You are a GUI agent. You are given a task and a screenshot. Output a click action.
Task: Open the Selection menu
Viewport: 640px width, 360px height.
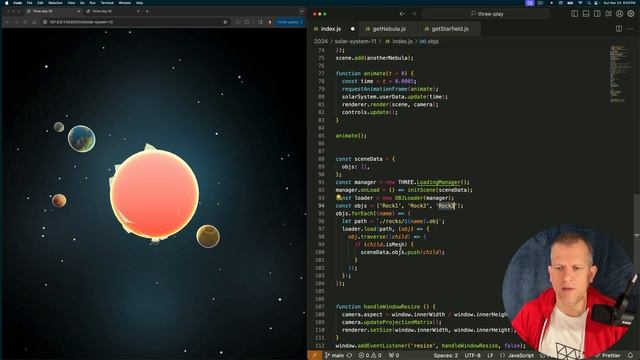55,3
